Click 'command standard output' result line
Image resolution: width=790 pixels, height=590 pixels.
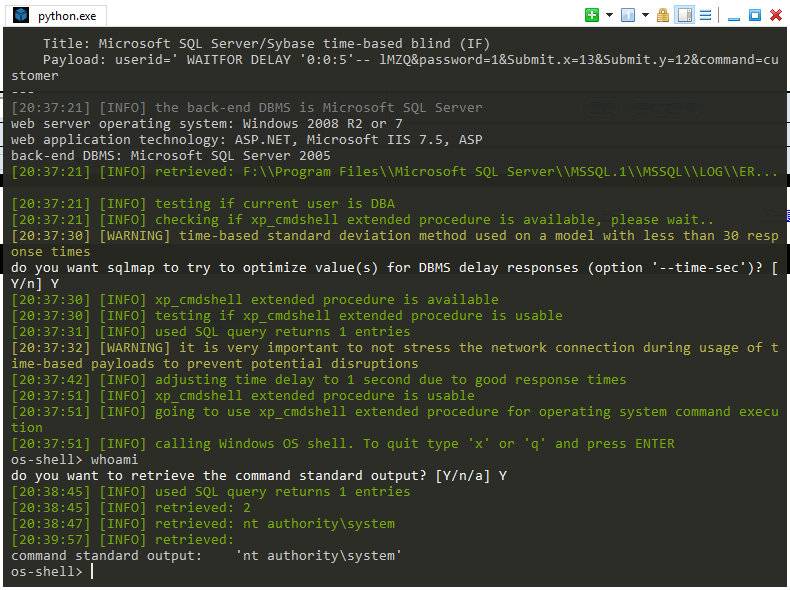click(207, 556)
